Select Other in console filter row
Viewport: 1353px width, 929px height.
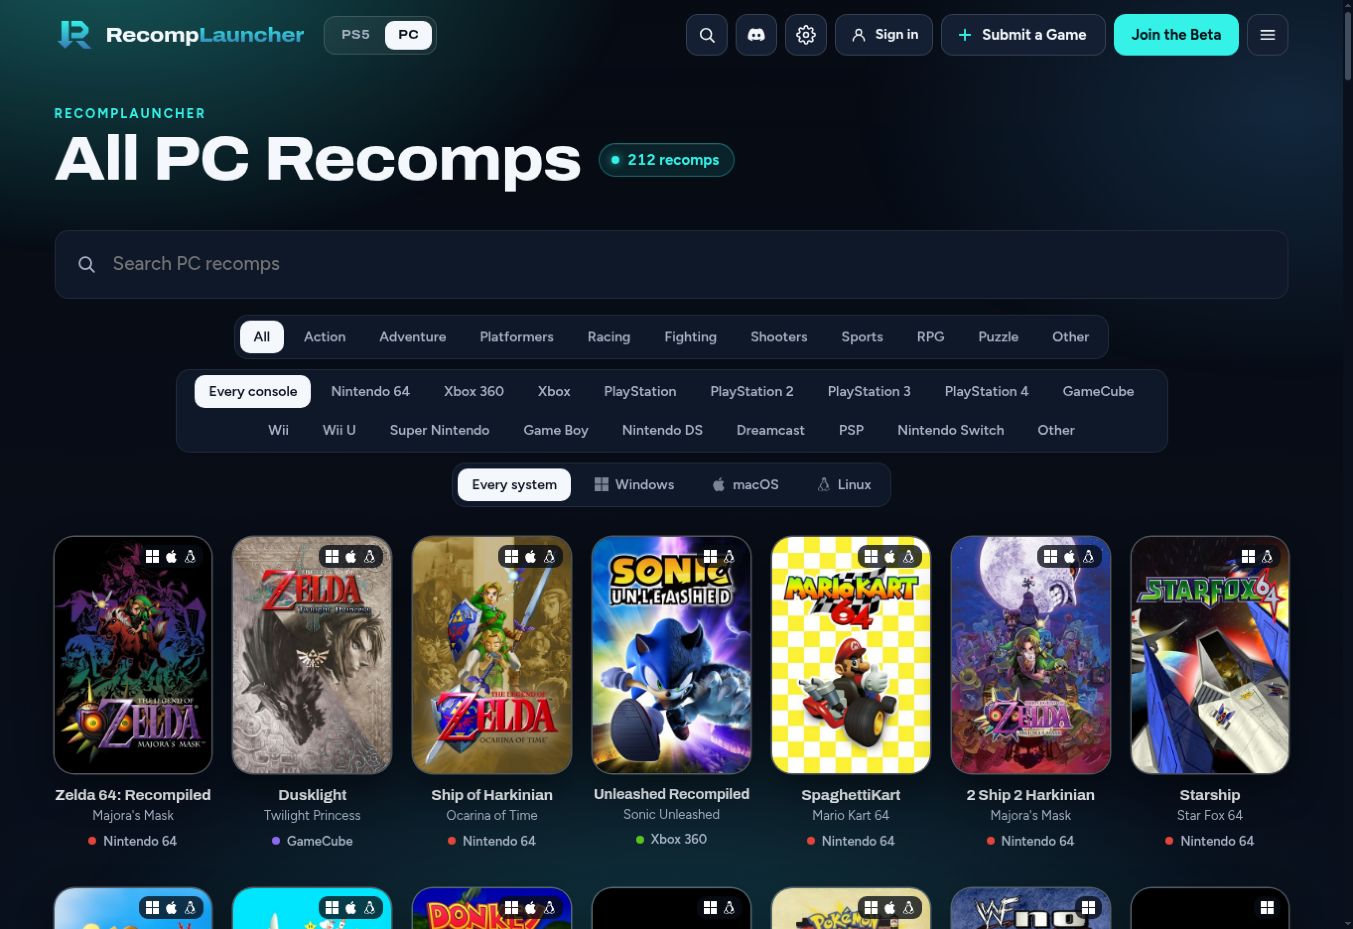coord(1056,430)
